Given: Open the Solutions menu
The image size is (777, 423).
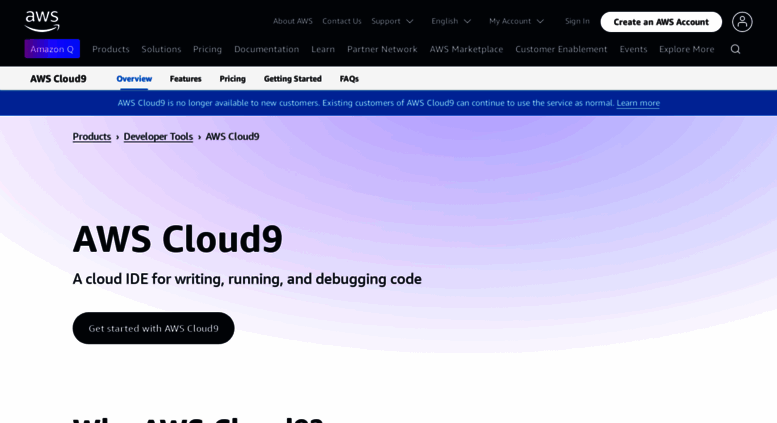Looking at the screenshot, I should coord(161,49).
